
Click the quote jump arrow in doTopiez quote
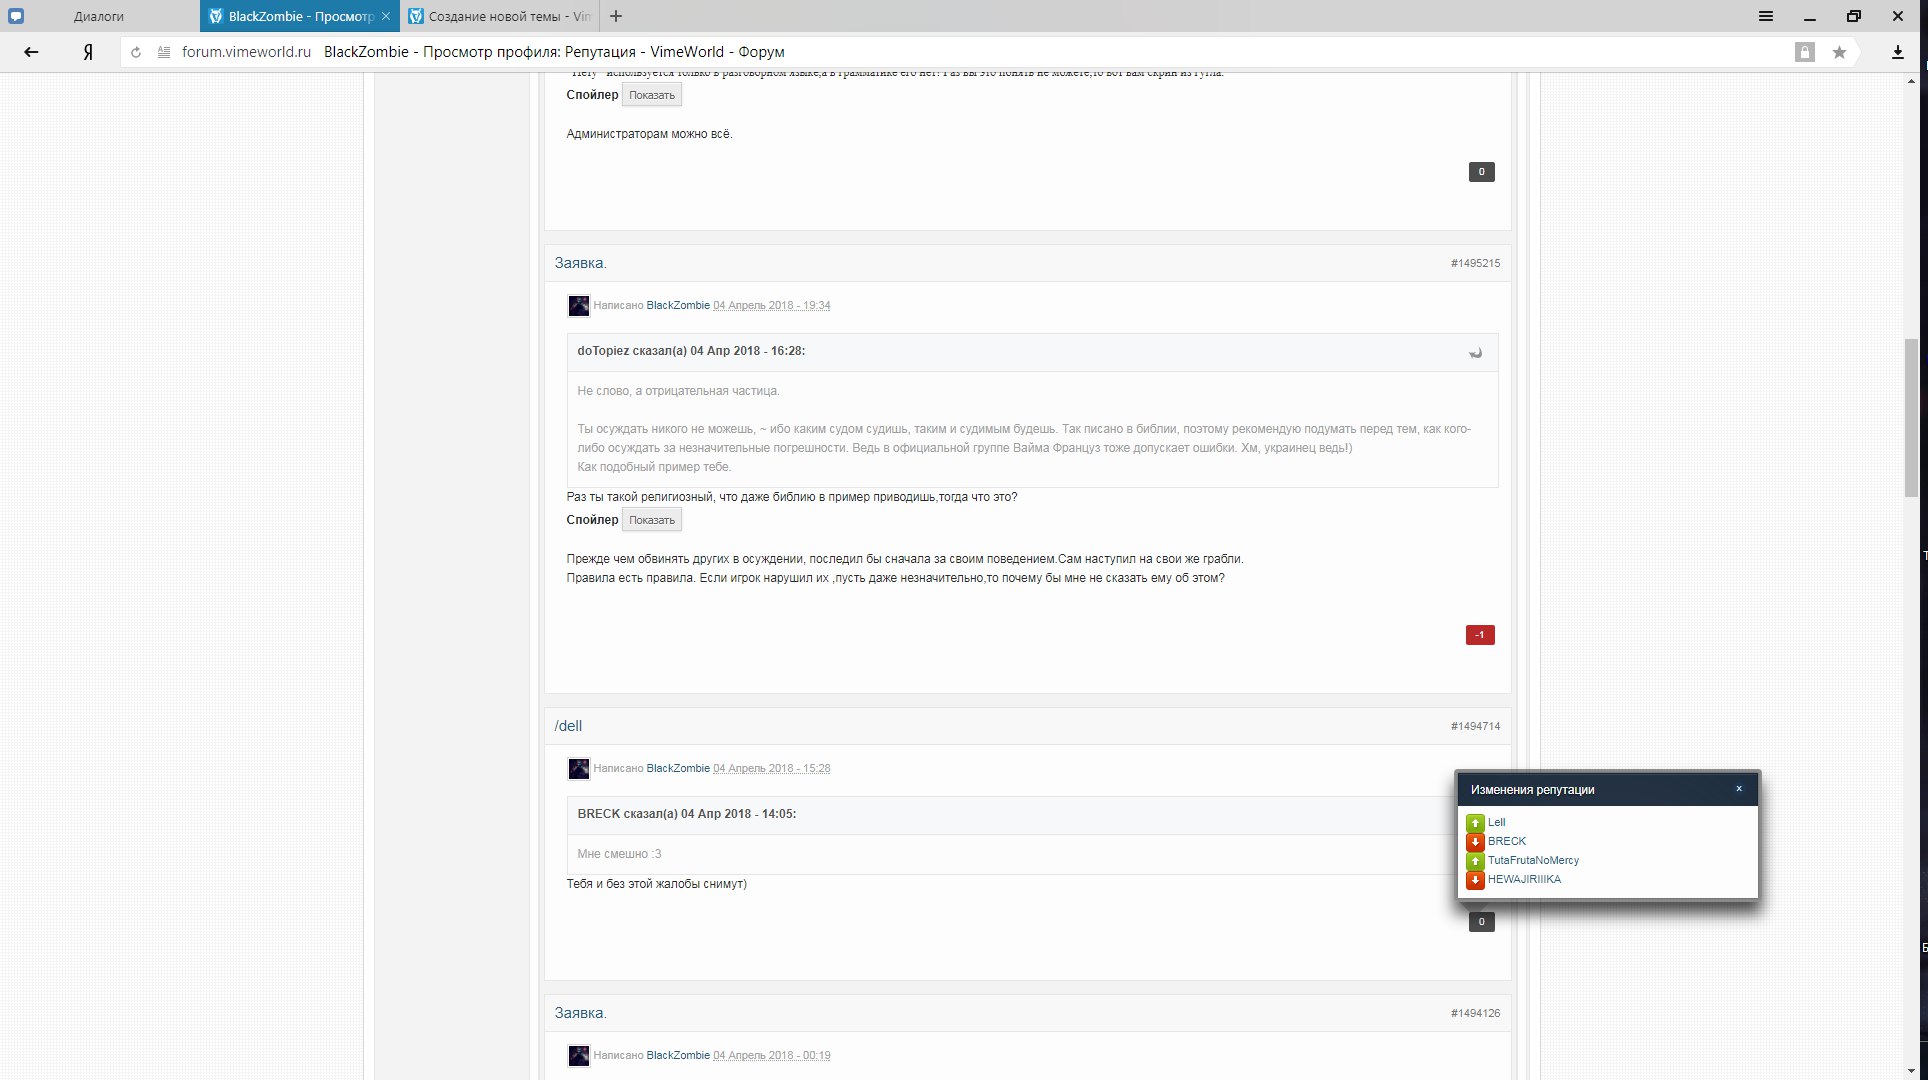click(x=1475, y=352)
